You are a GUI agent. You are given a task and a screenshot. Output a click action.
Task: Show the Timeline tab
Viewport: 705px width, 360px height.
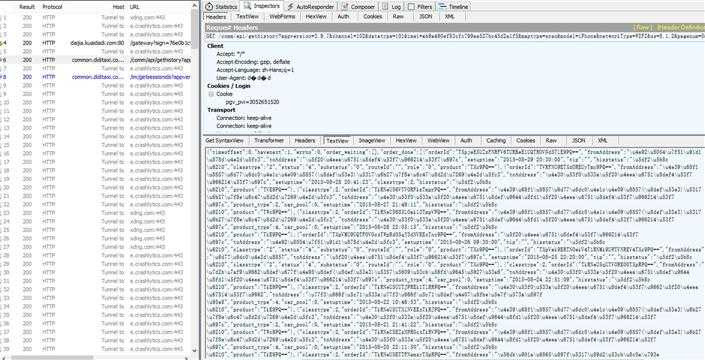pos(454,7)
